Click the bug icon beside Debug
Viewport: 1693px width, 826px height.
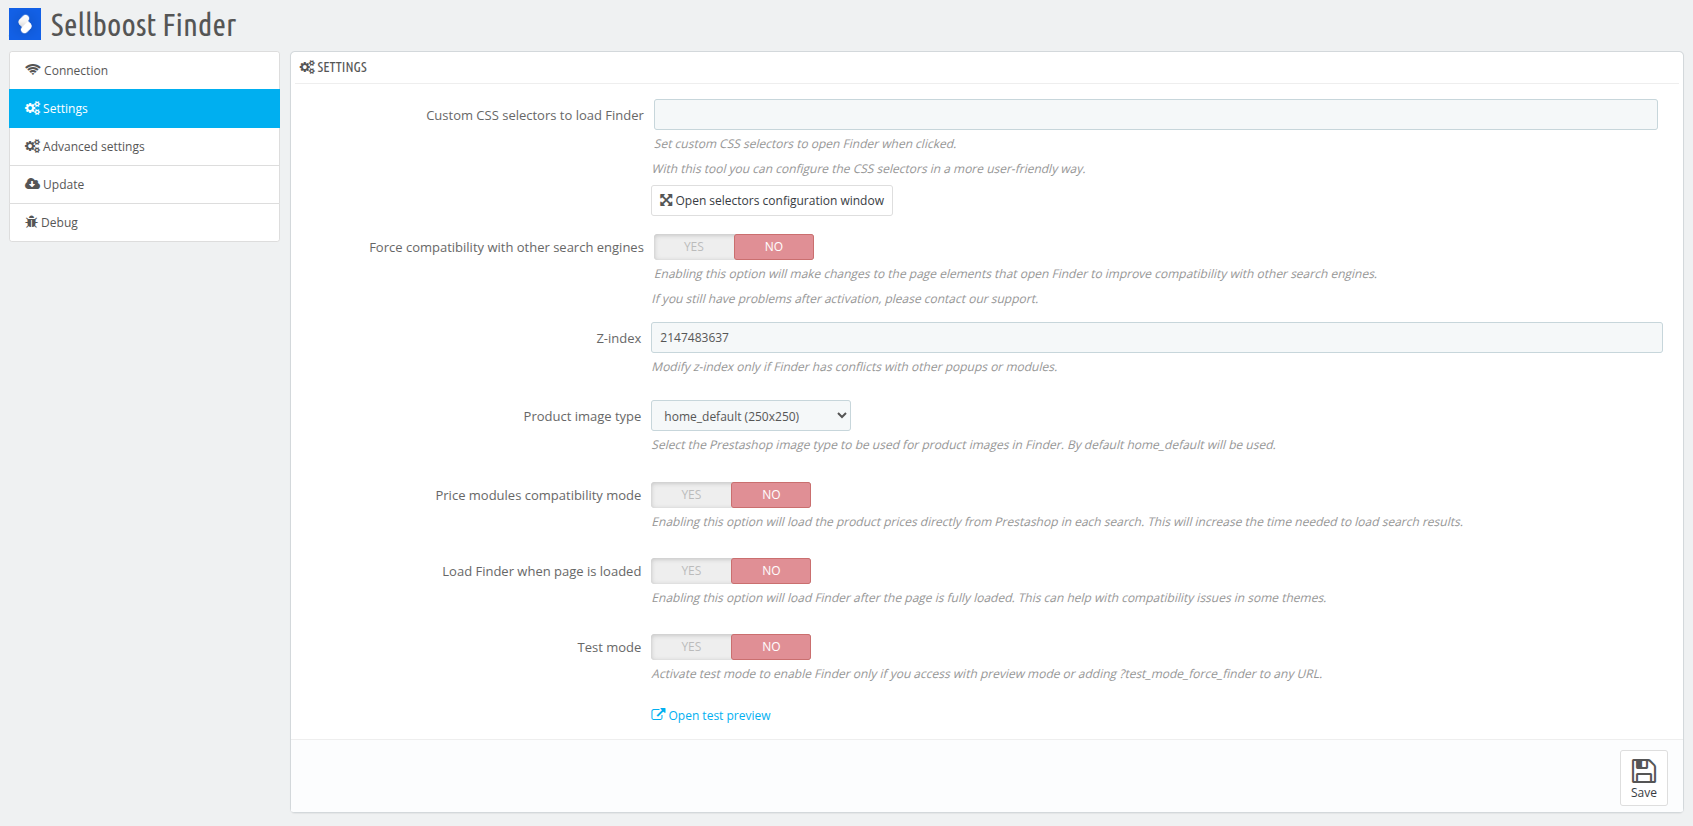coord(32,222)
